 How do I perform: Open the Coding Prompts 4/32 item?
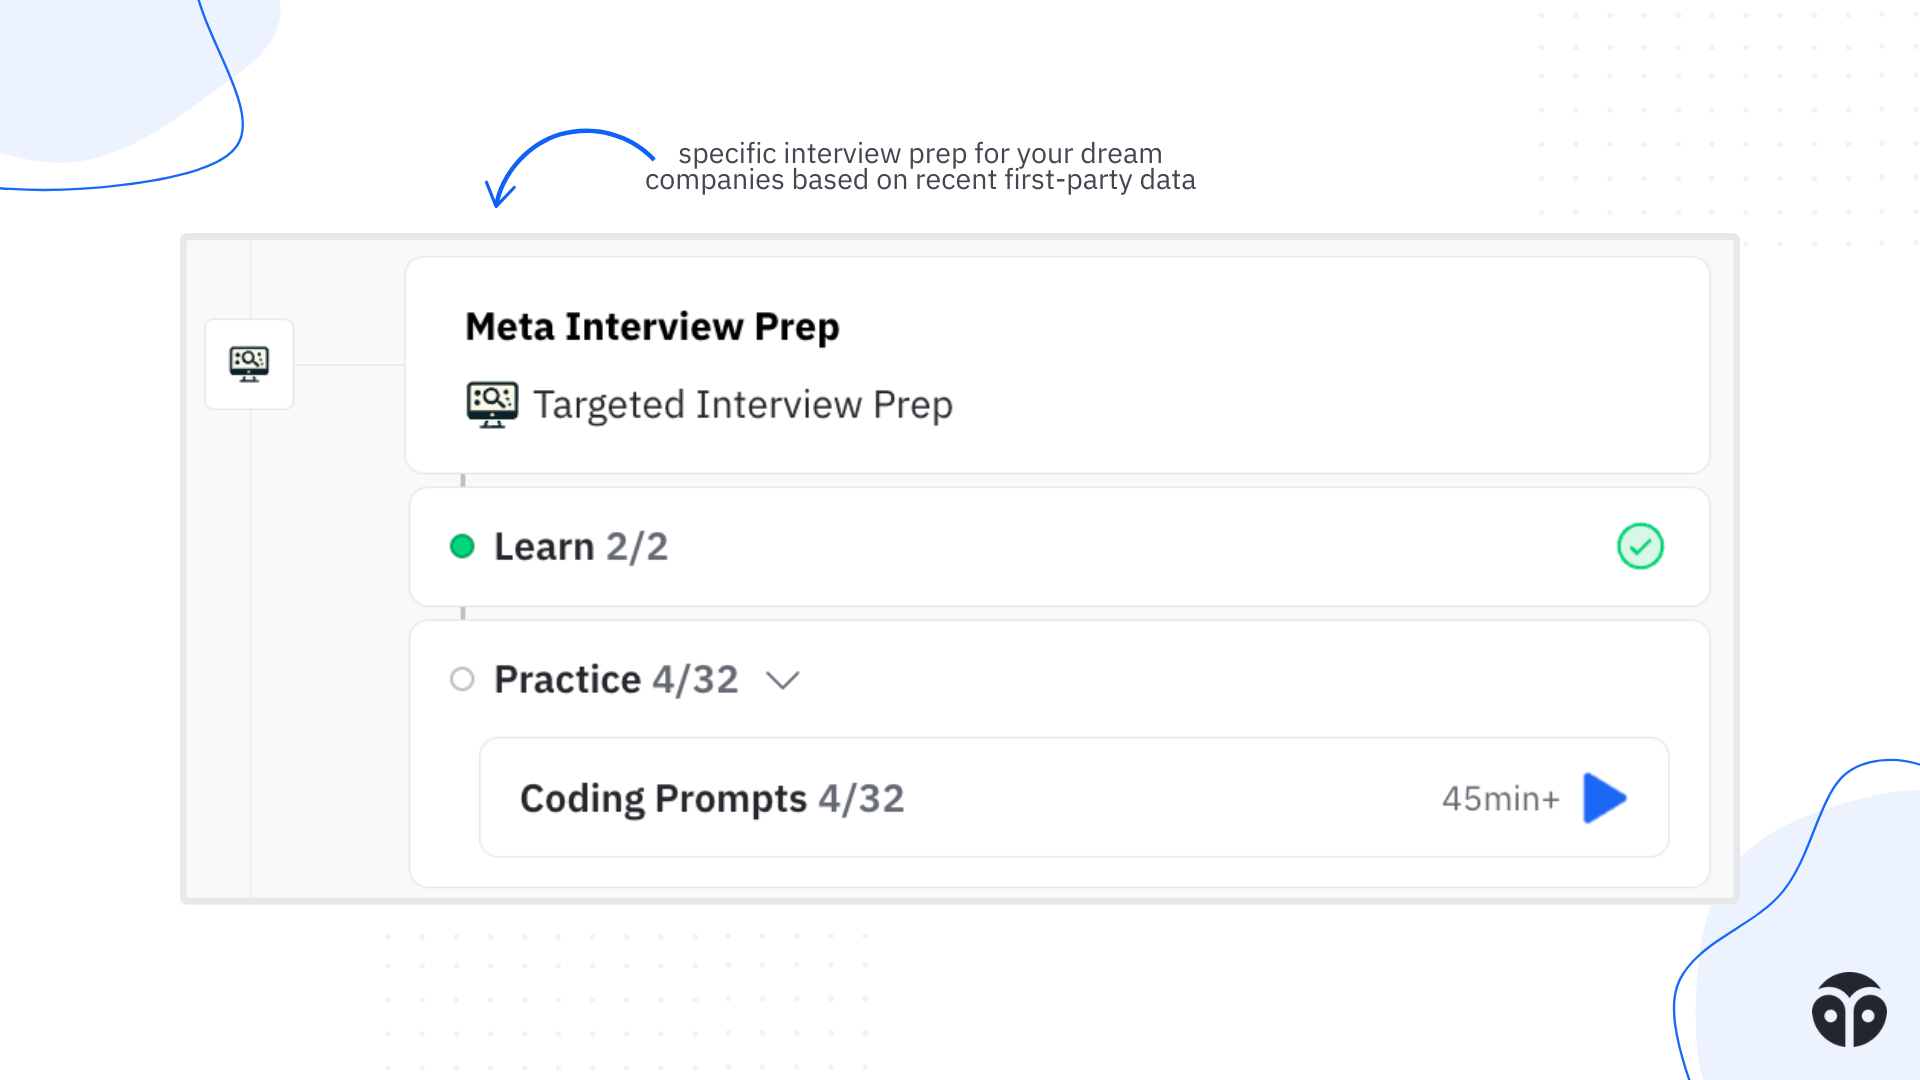712,799
